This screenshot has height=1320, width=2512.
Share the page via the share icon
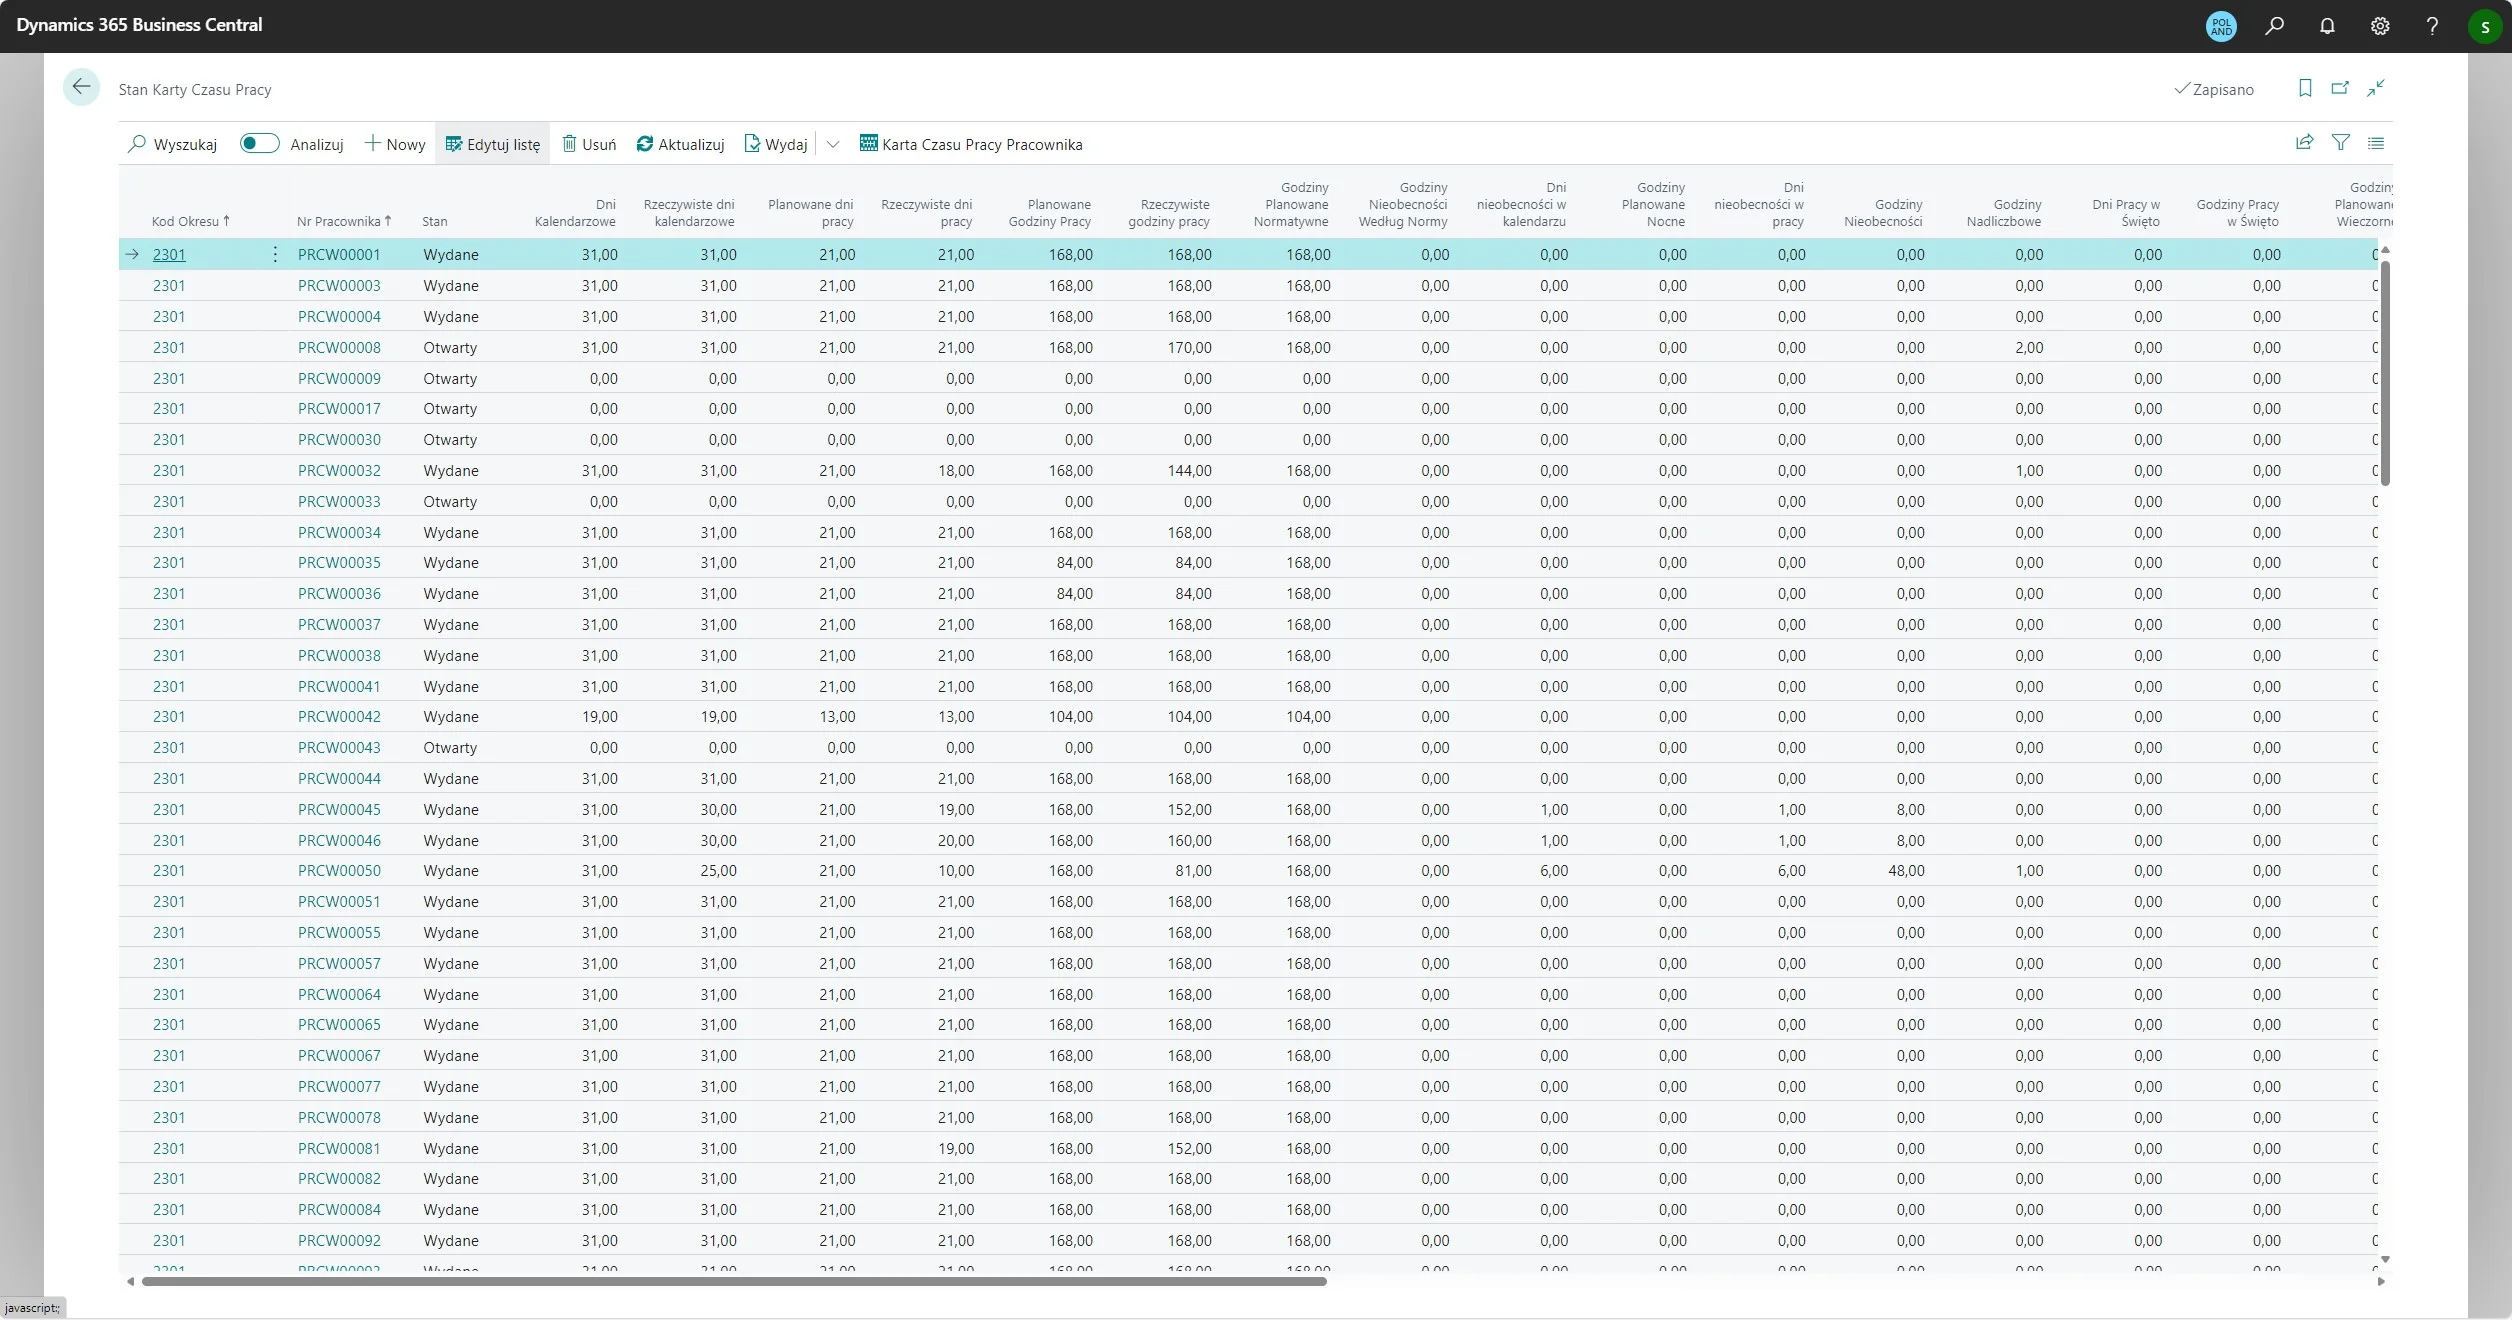[x=2304, y=142]
